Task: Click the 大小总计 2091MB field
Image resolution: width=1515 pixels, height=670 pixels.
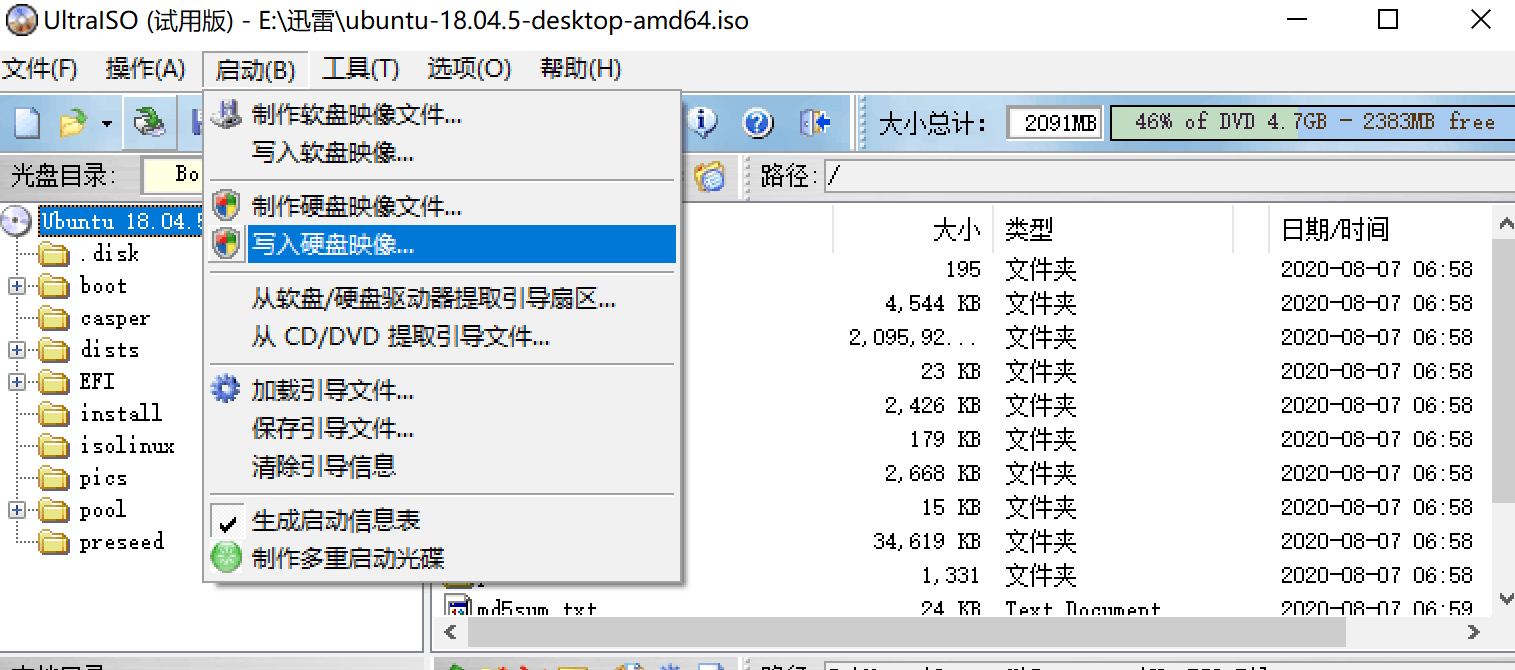Action: coord(1054,123)
